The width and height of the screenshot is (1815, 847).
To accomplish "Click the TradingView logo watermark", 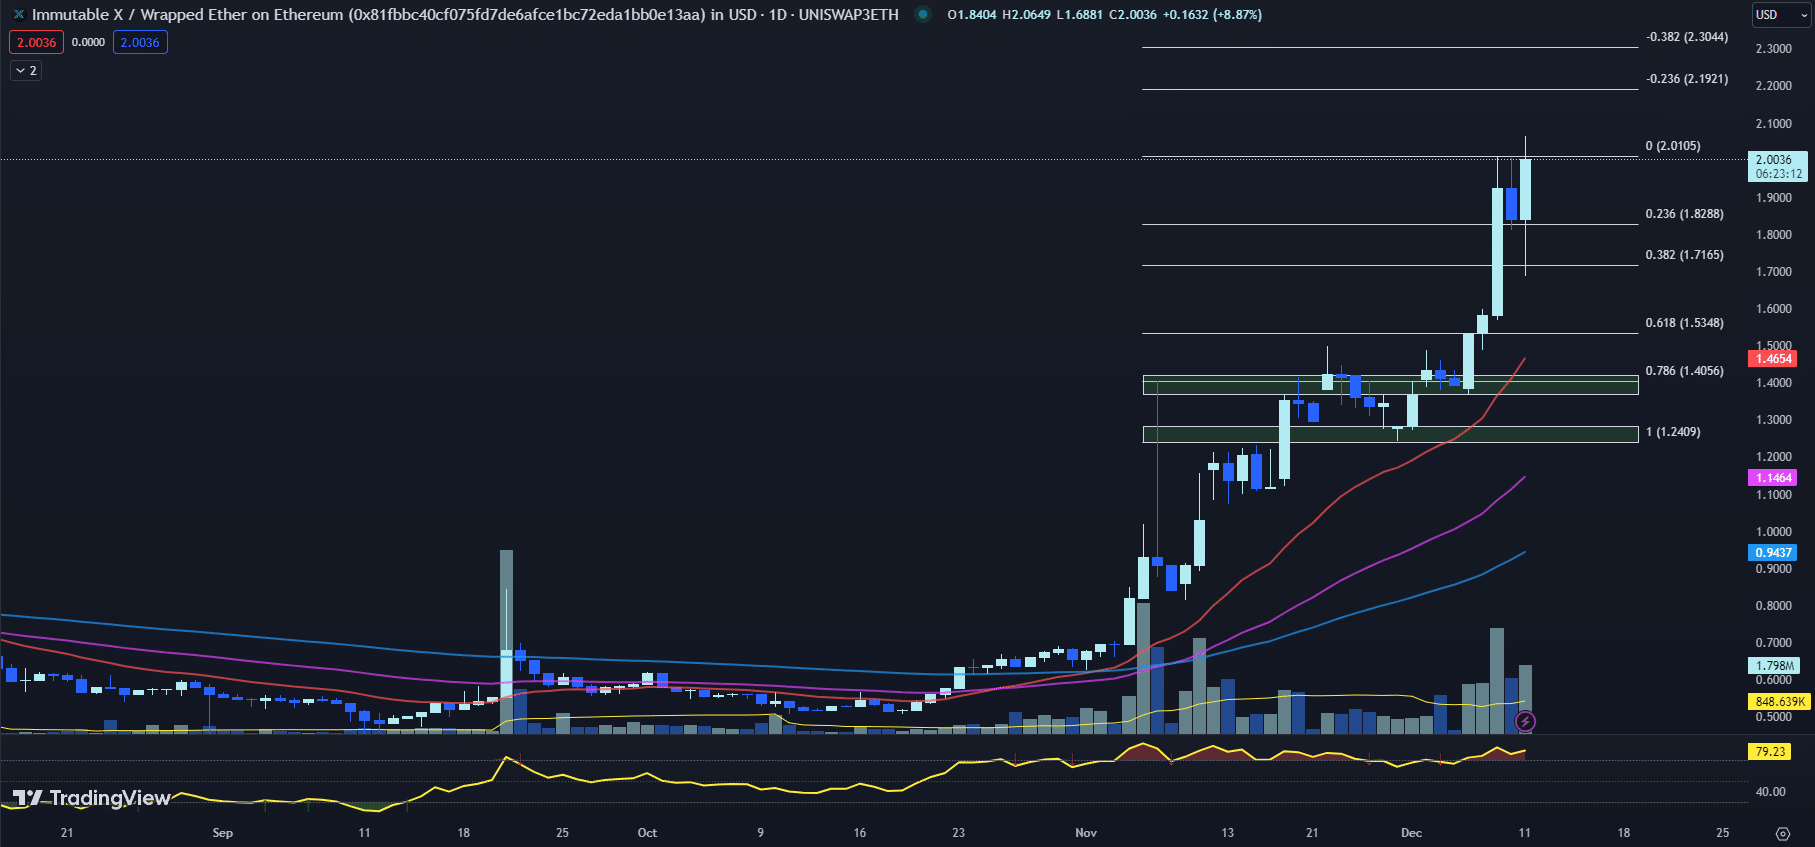I will coord(91,798).
